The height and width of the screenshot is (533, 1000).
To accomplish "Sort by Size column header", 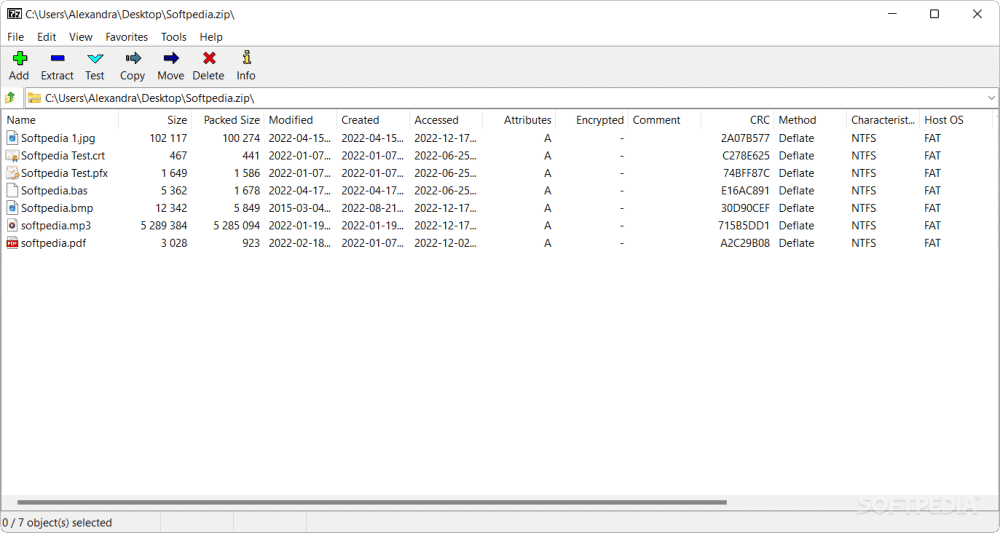I will tap(155, 120).
